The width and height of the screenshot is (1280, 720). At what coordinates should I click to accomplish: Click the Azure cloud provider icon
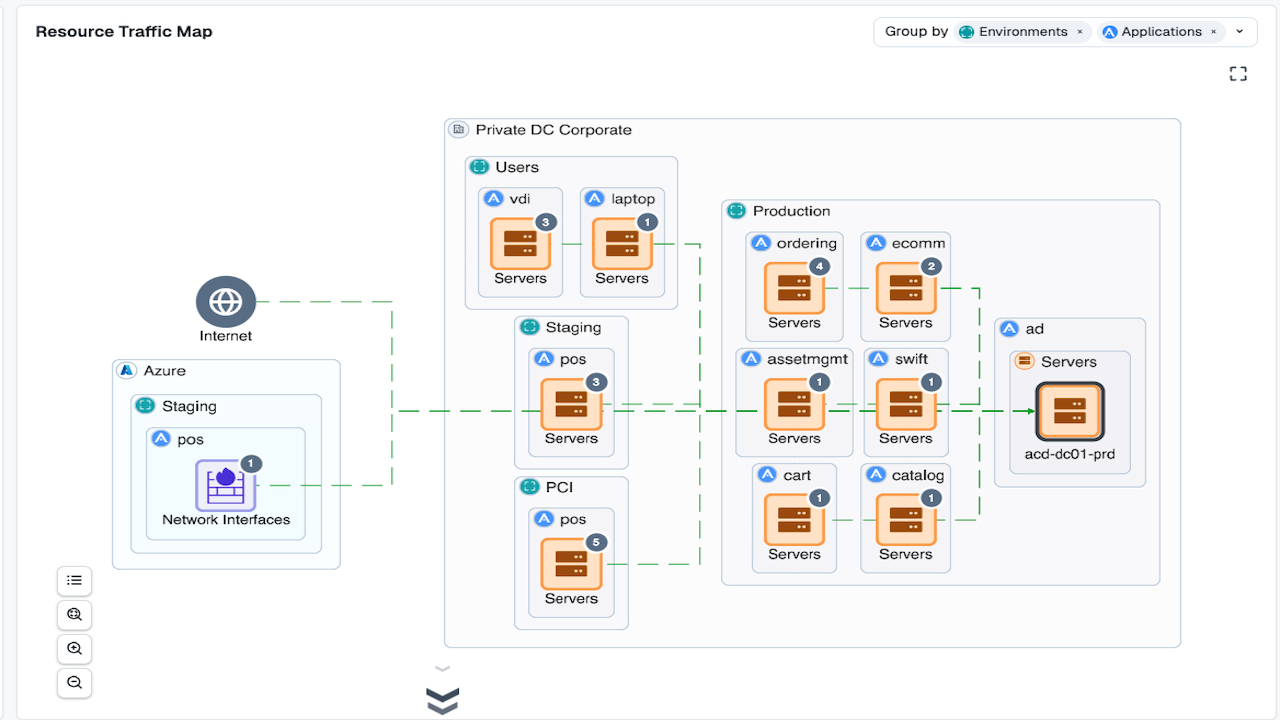pos(126,370)
